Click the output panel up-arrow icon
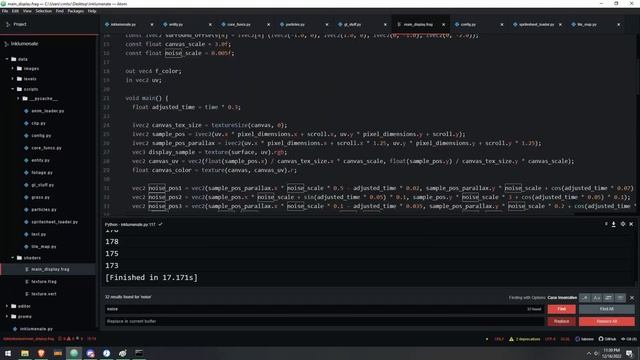Image resolution: width=640 pixels, height=360 pixels. click(x=606, y=224)
